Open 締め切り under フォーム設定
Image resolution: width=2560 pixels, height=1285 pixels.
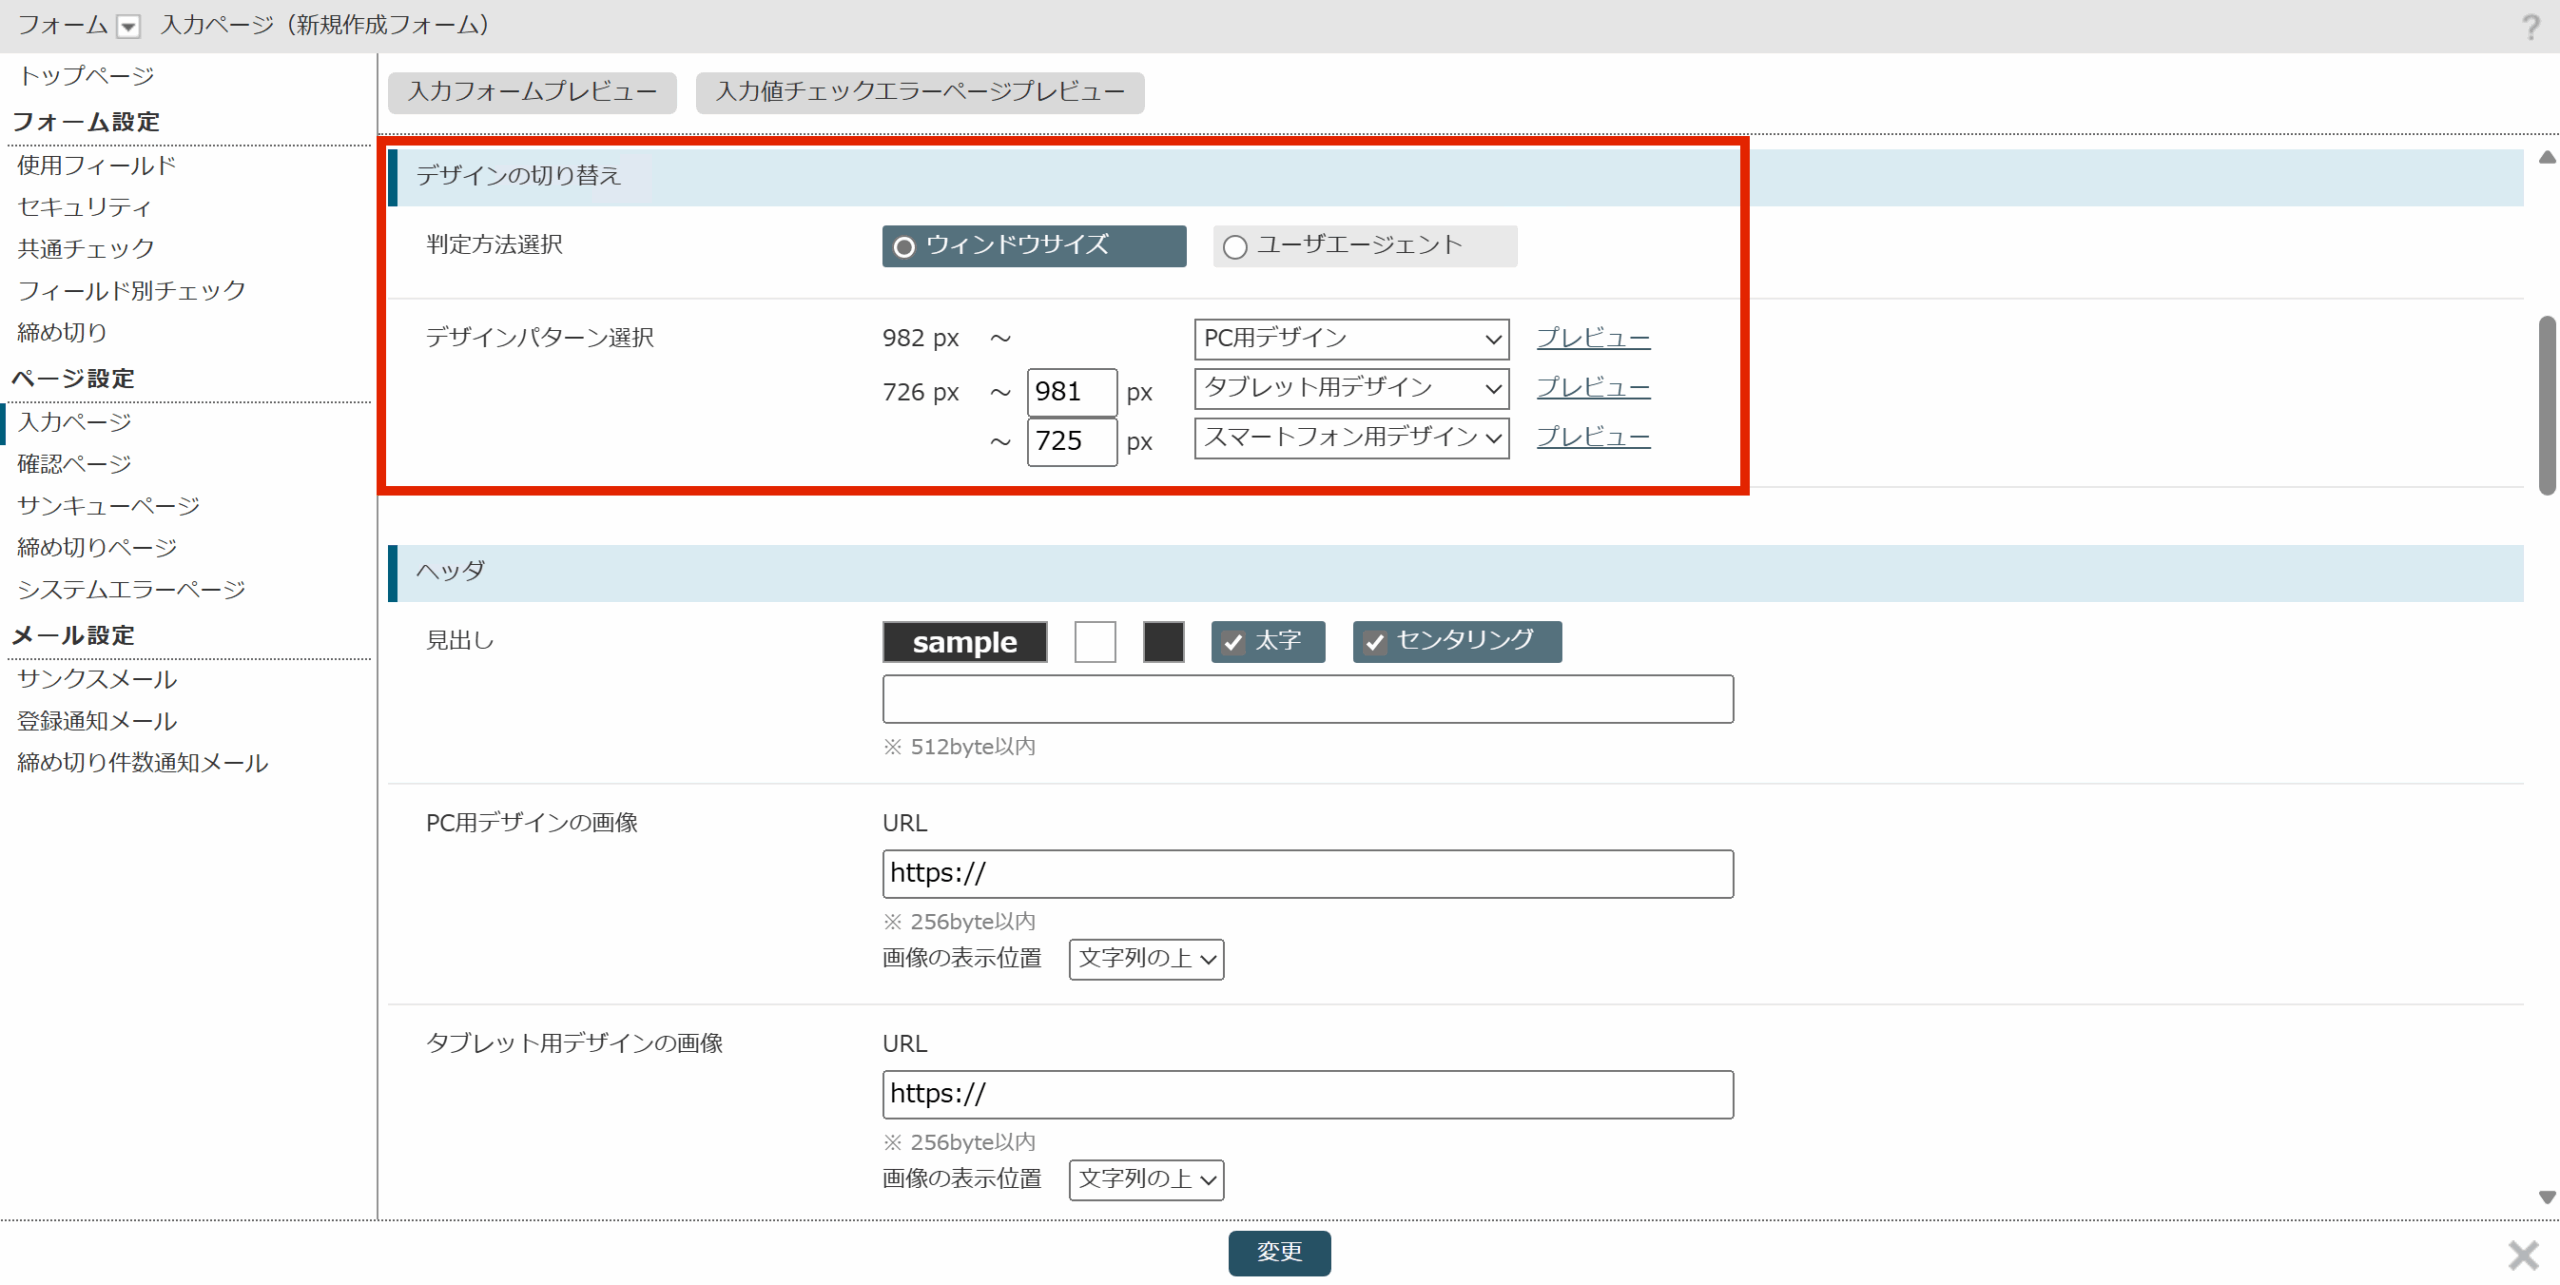pyautogui.click(x=61, y=332)
